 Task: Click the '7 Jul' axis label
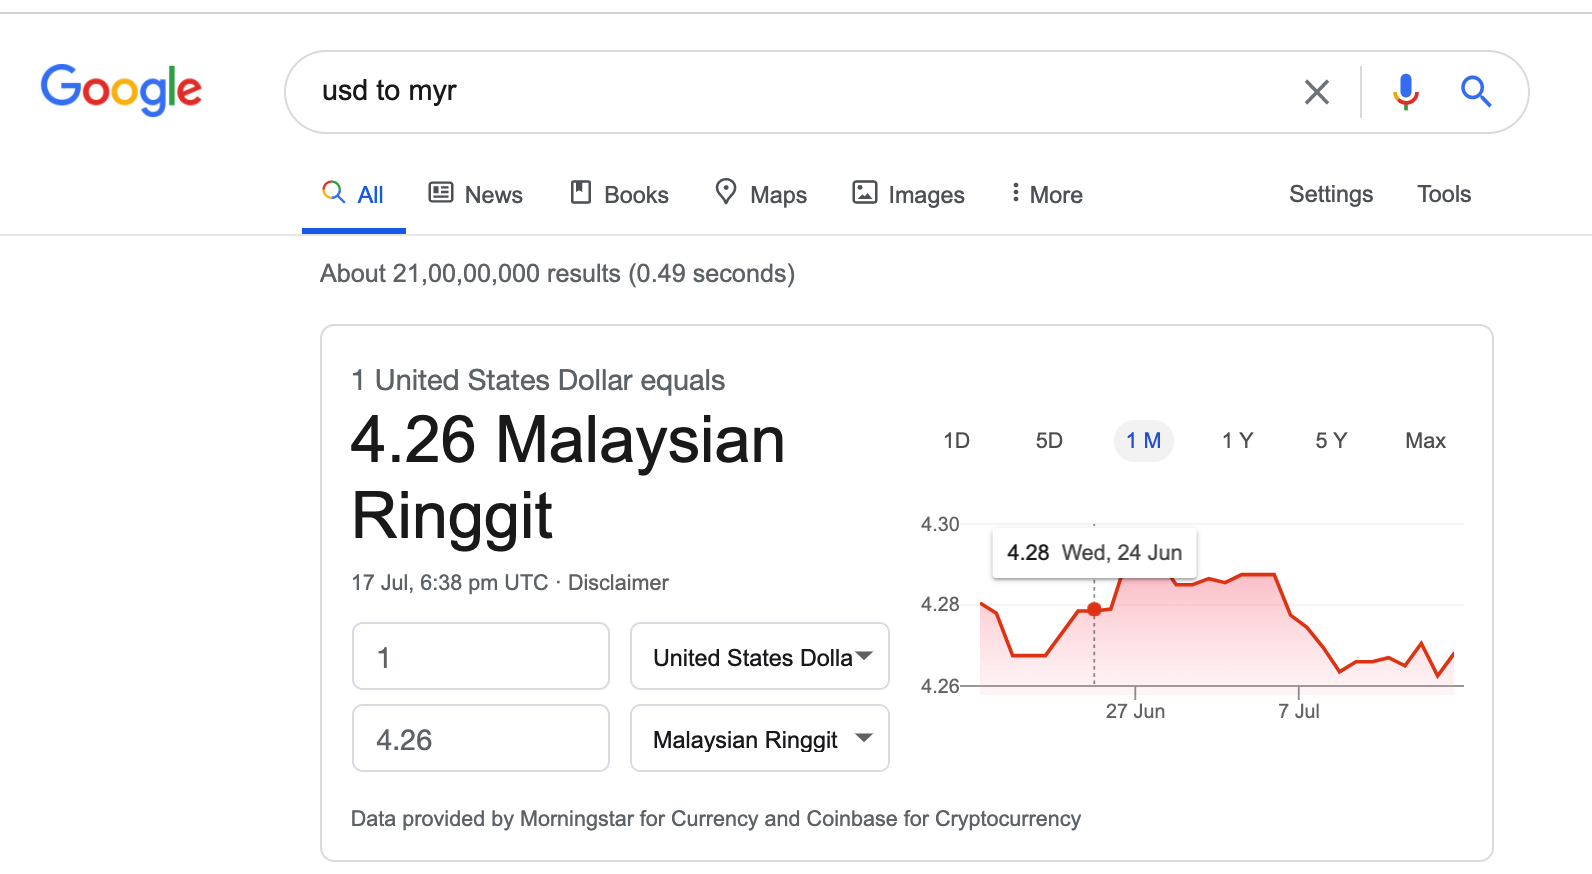(x=1298, y=711)
